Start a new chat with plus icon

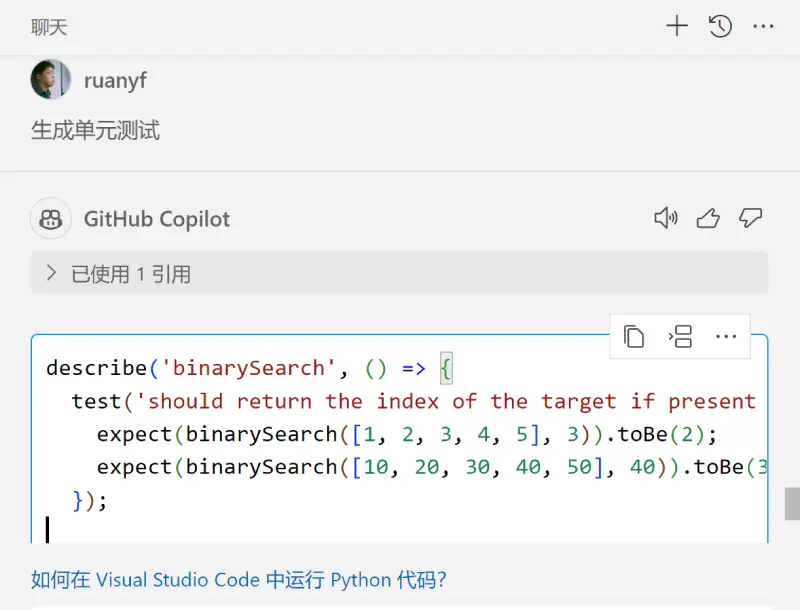coord(677,26)
